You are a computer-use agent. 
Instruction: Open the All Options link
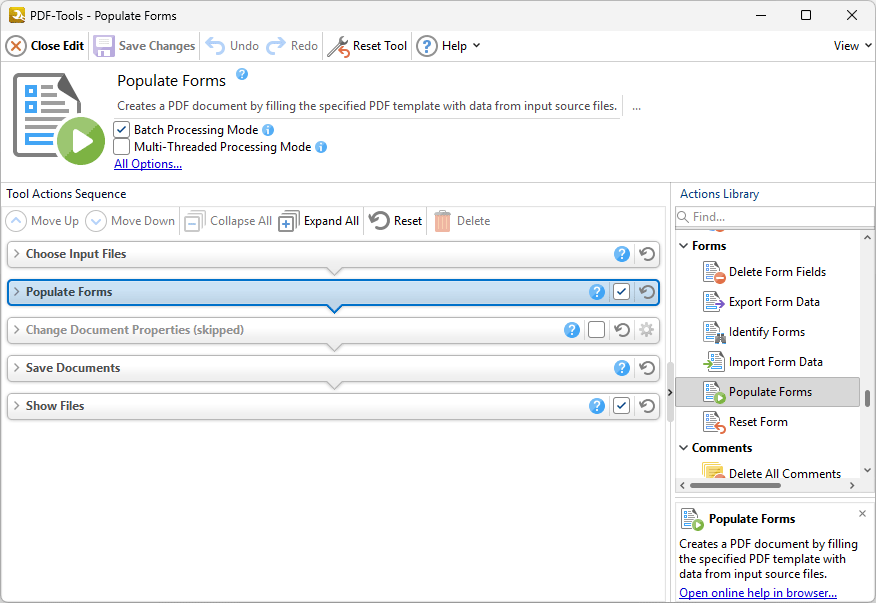(x=148, y=163)
